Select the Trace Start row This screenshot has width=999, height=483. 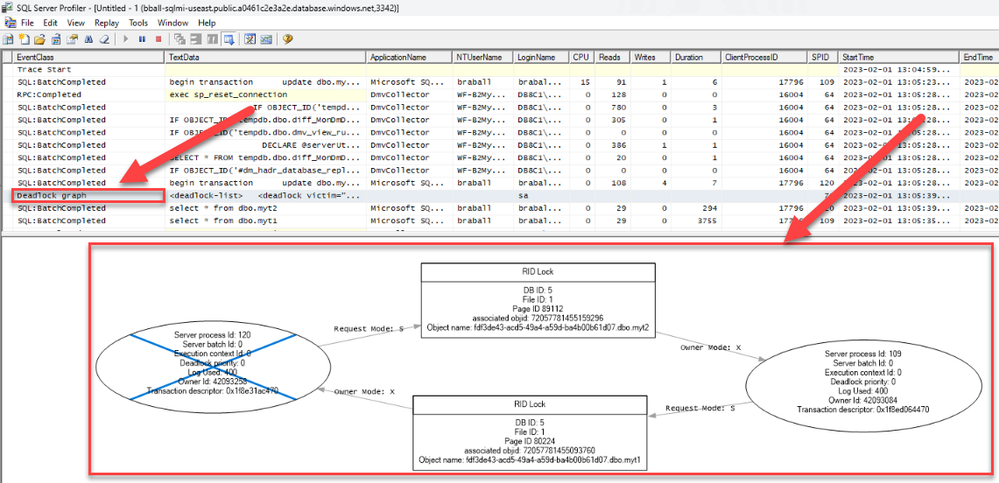pyautogui.click(x=500, y=69)
